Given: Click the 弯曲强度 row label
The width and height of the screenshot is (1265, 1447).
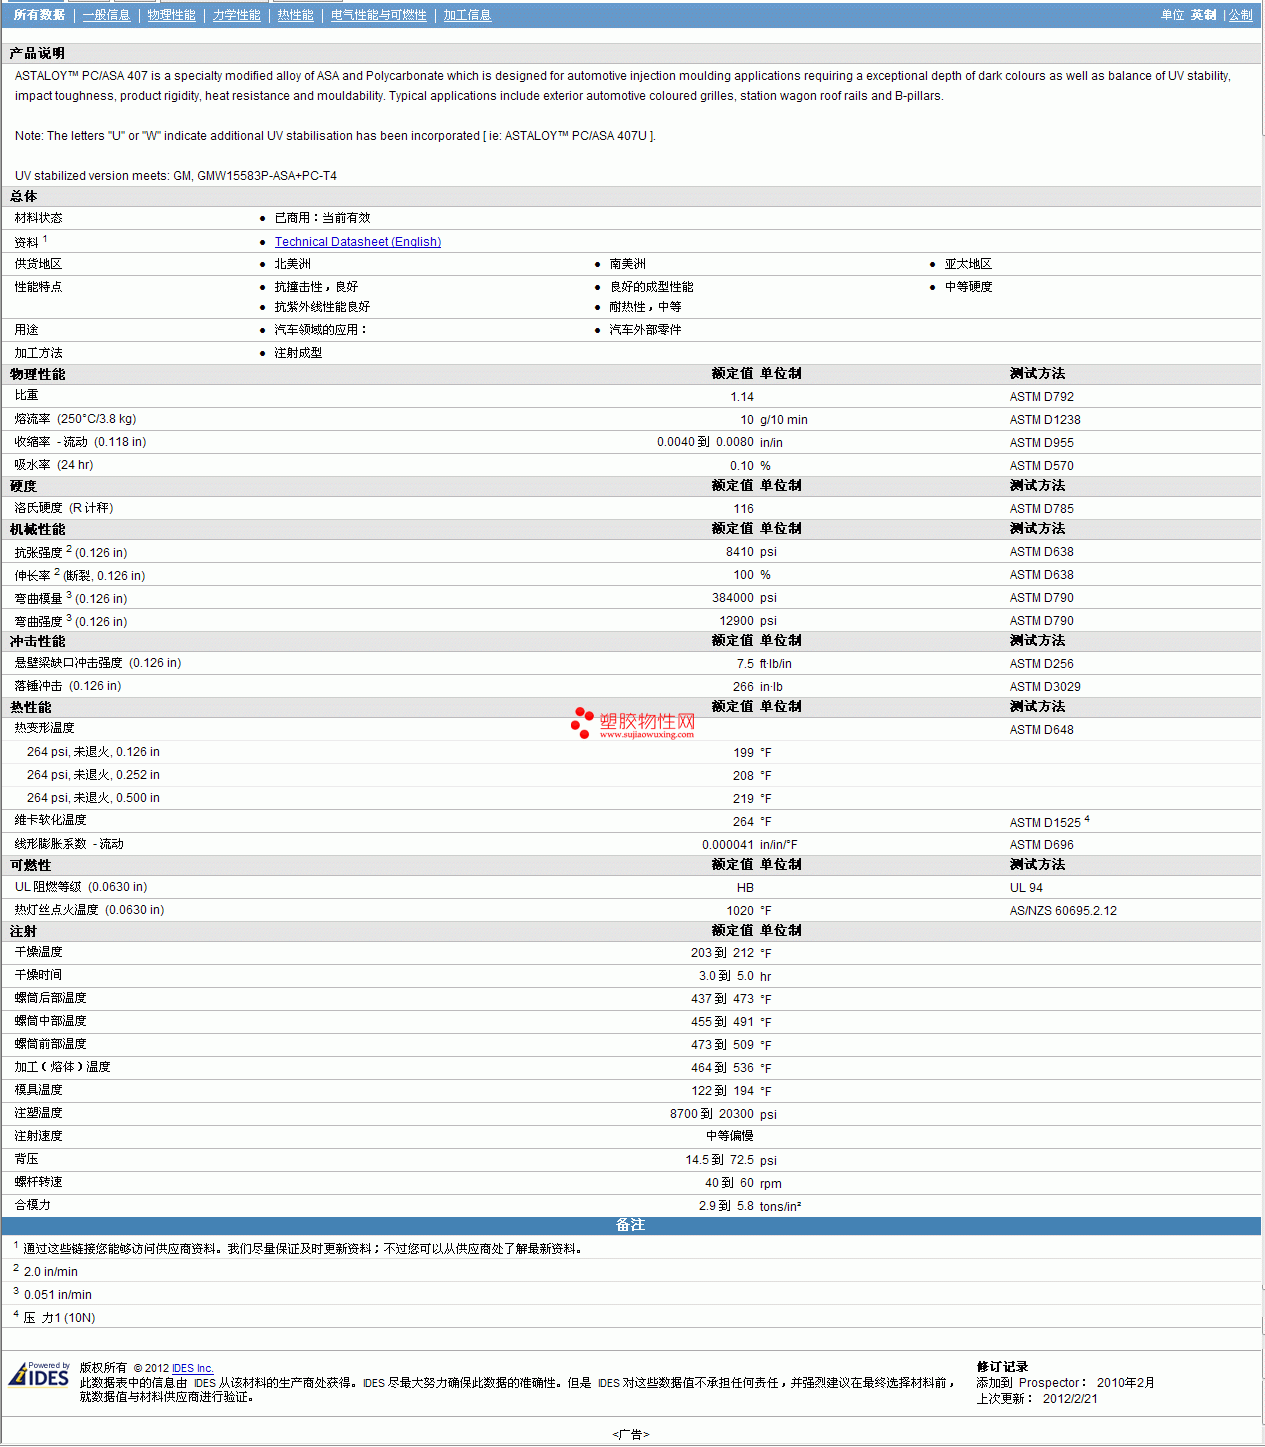Looking at the screenshot, I should [71, 621].
